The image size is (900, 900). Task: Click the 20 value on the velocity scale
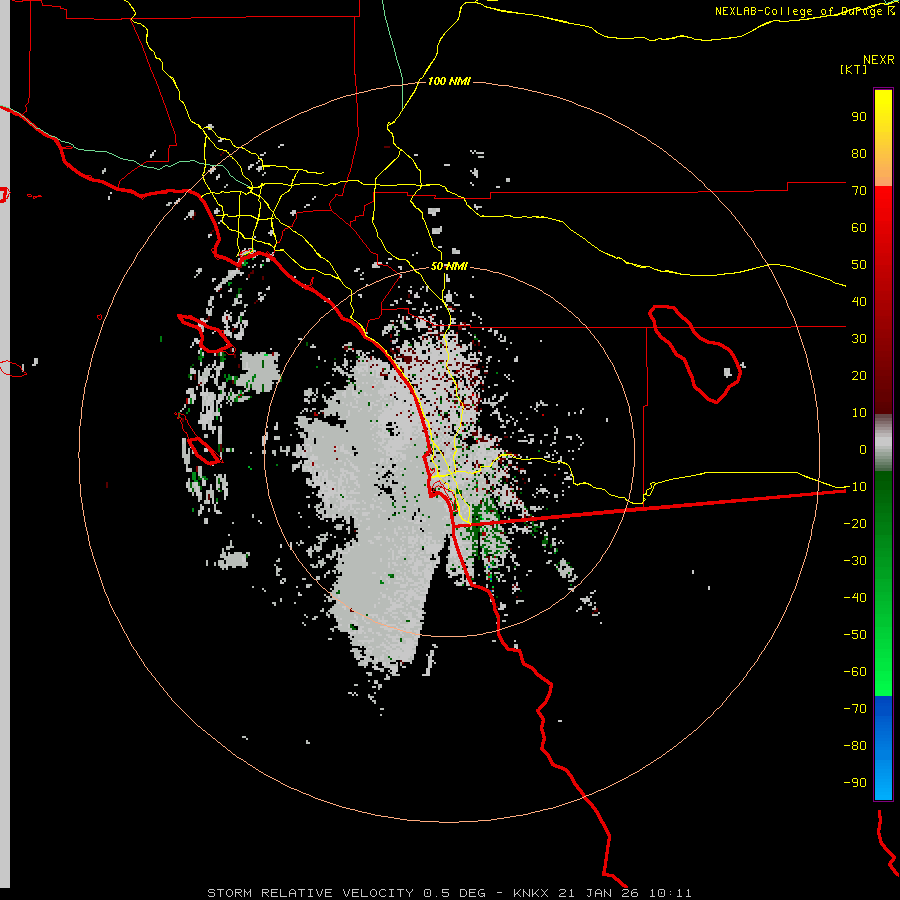pyautogui.click(x=859, y=375)
